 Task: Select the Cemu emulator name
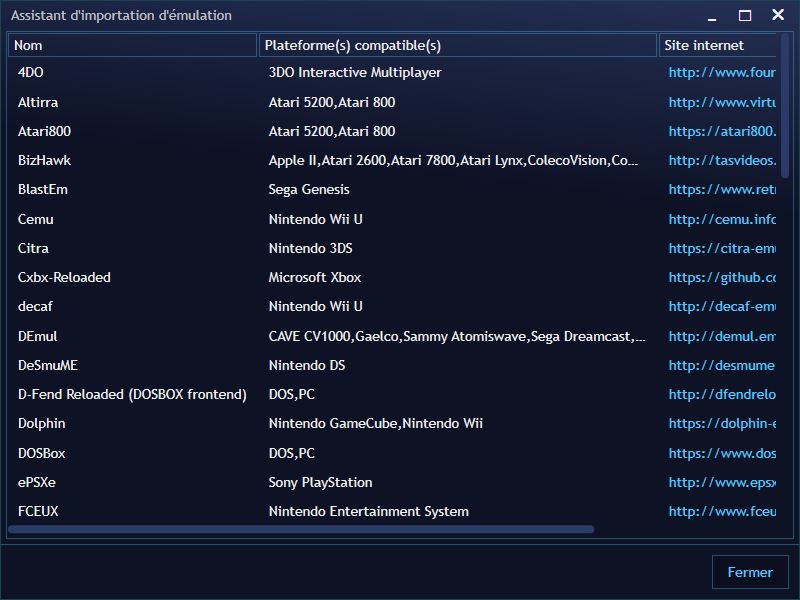pos(36,219)
